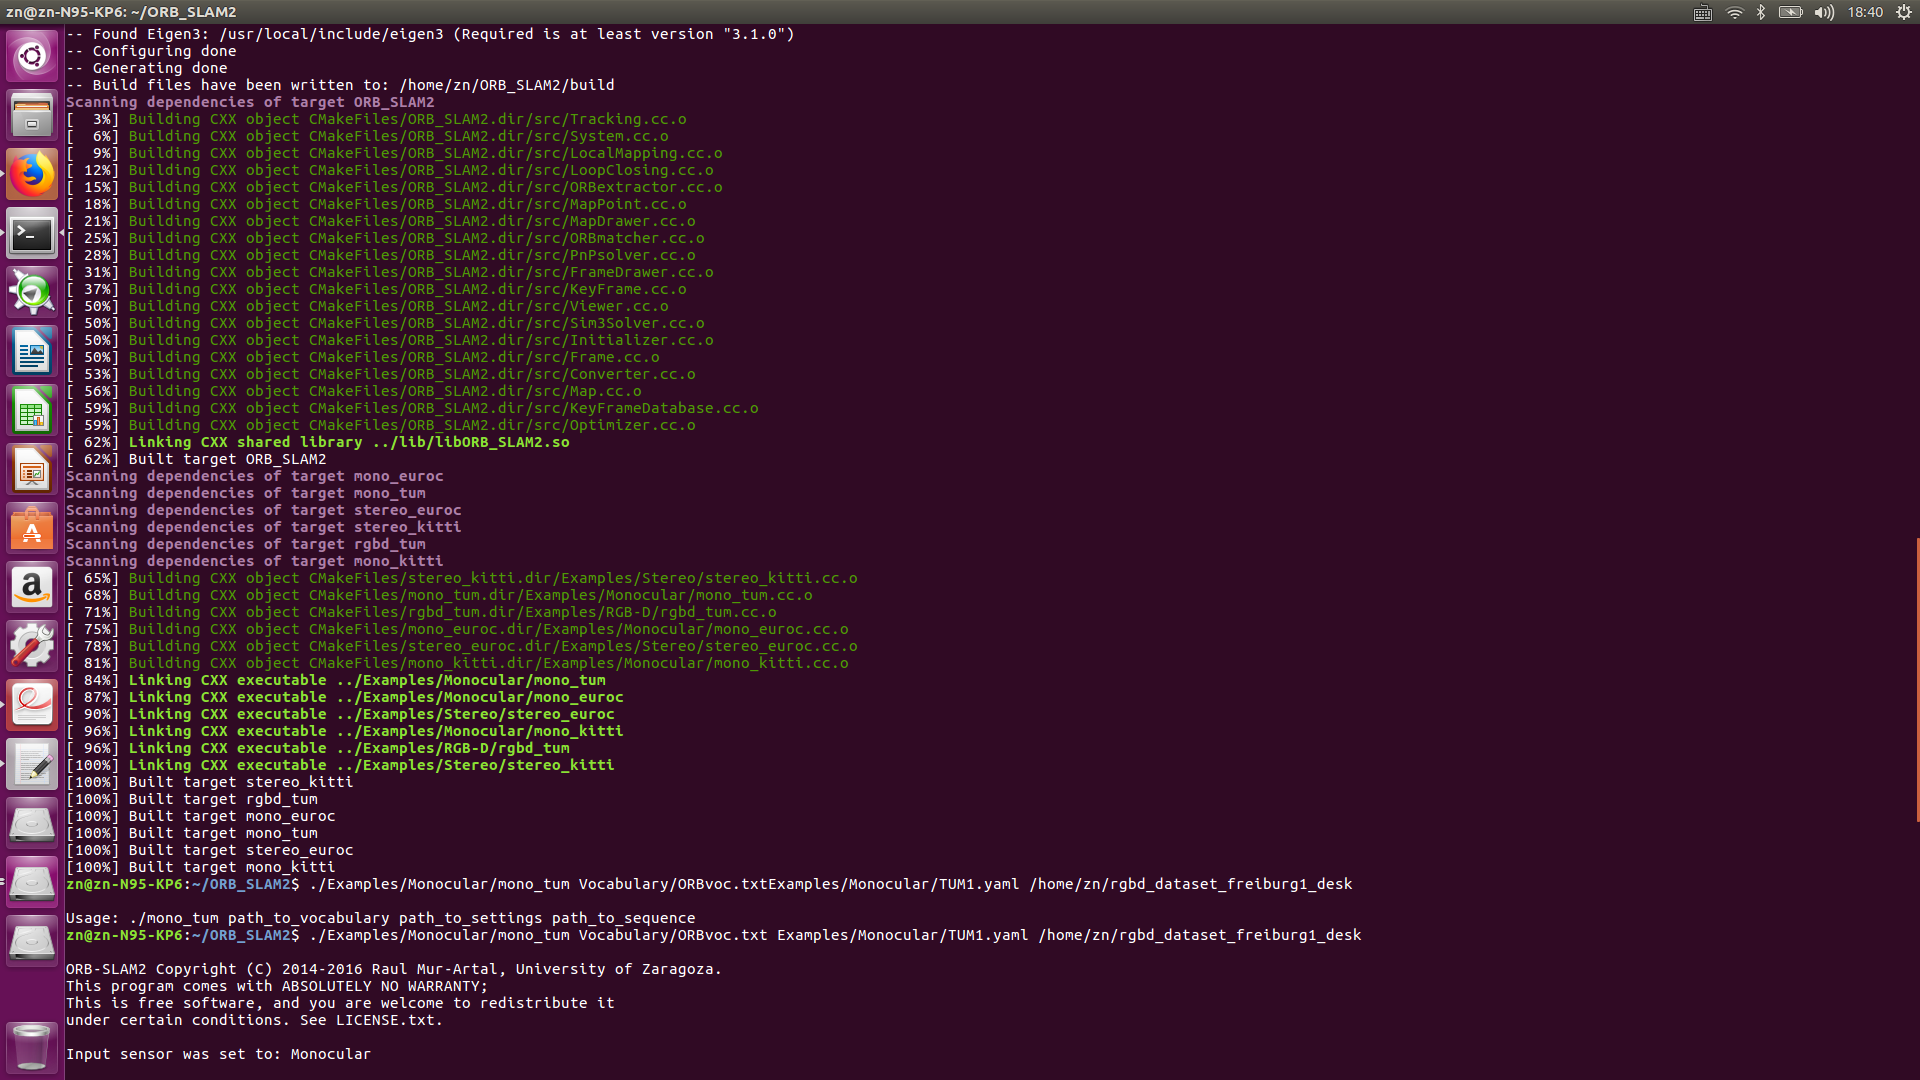Click the 18:40 clock indicator
Screen dimensions: 1920x1080
pos(1865,12)
